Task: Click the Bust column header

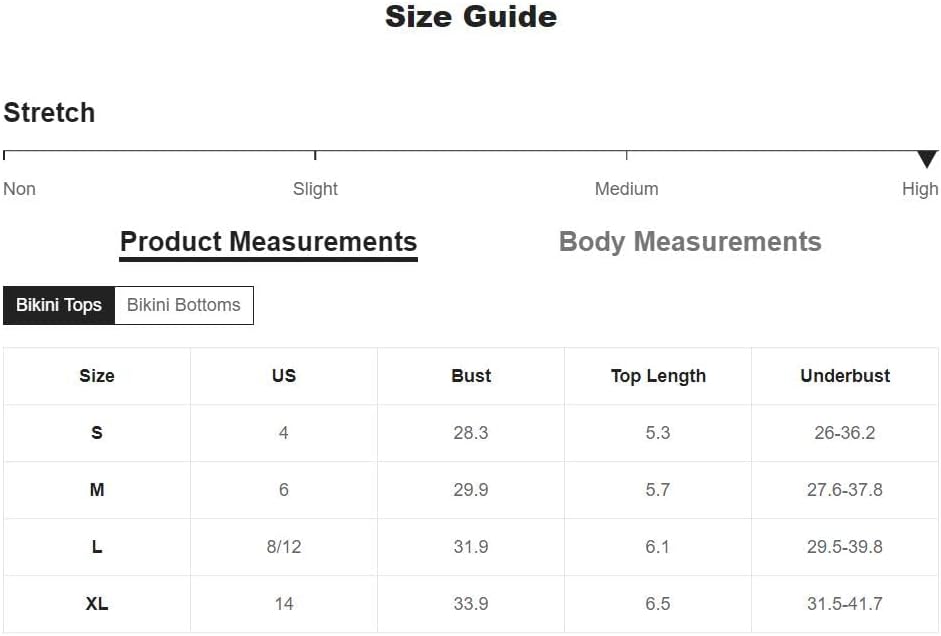Action: pyautogui.click(x=471, y=376)
